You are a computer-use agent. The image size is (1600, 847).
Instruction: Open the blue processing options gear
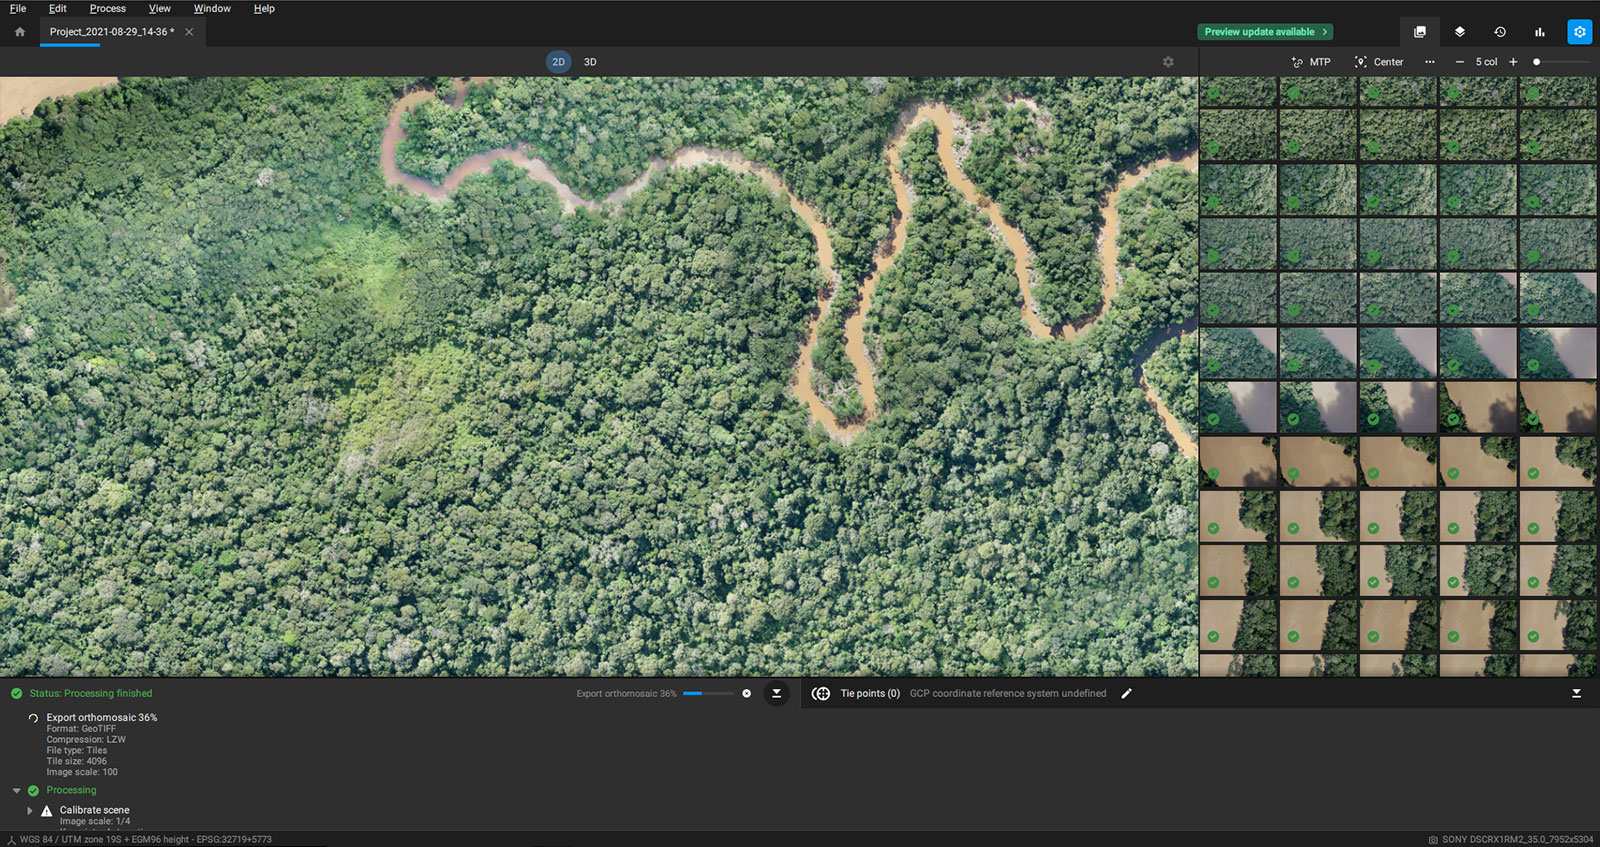click(x=1579, y=32)
